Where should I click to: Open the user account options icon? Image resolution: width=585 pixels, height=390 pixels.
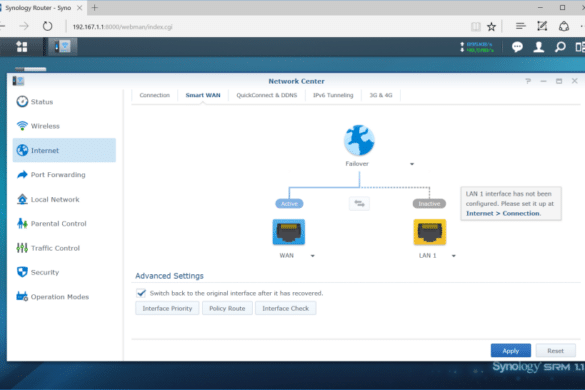pos(538,47)
